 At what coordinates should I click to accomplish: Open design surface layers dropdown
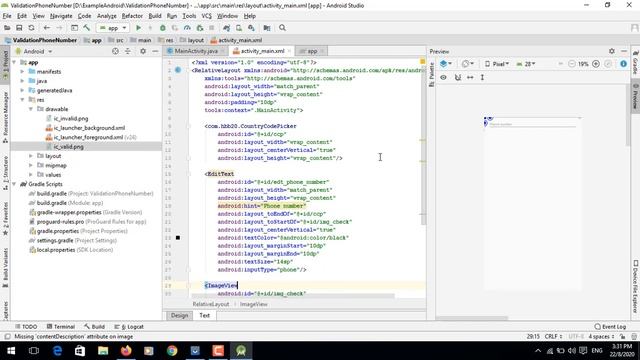pos(446,64)
